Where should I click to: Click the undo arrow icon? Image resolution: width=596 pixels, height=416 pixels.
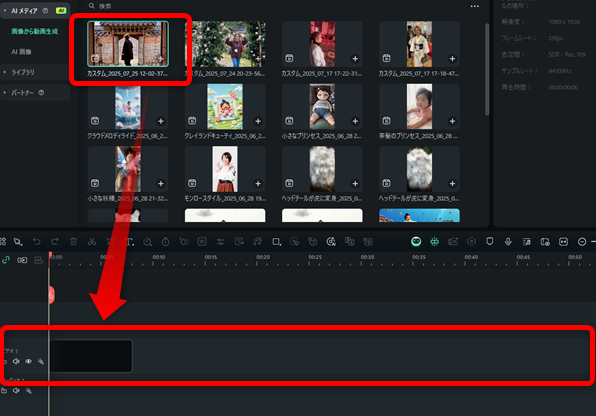pos(36,241)
